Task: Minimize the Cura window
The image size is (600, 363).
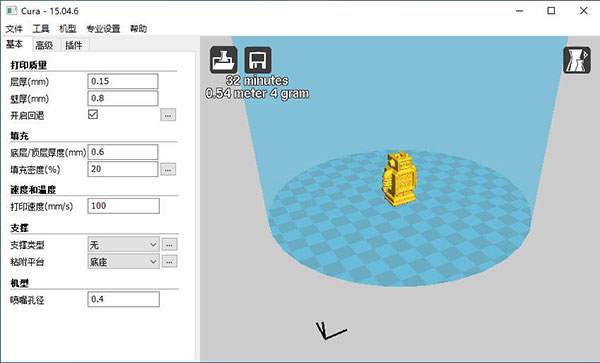Action: point(519,11)
